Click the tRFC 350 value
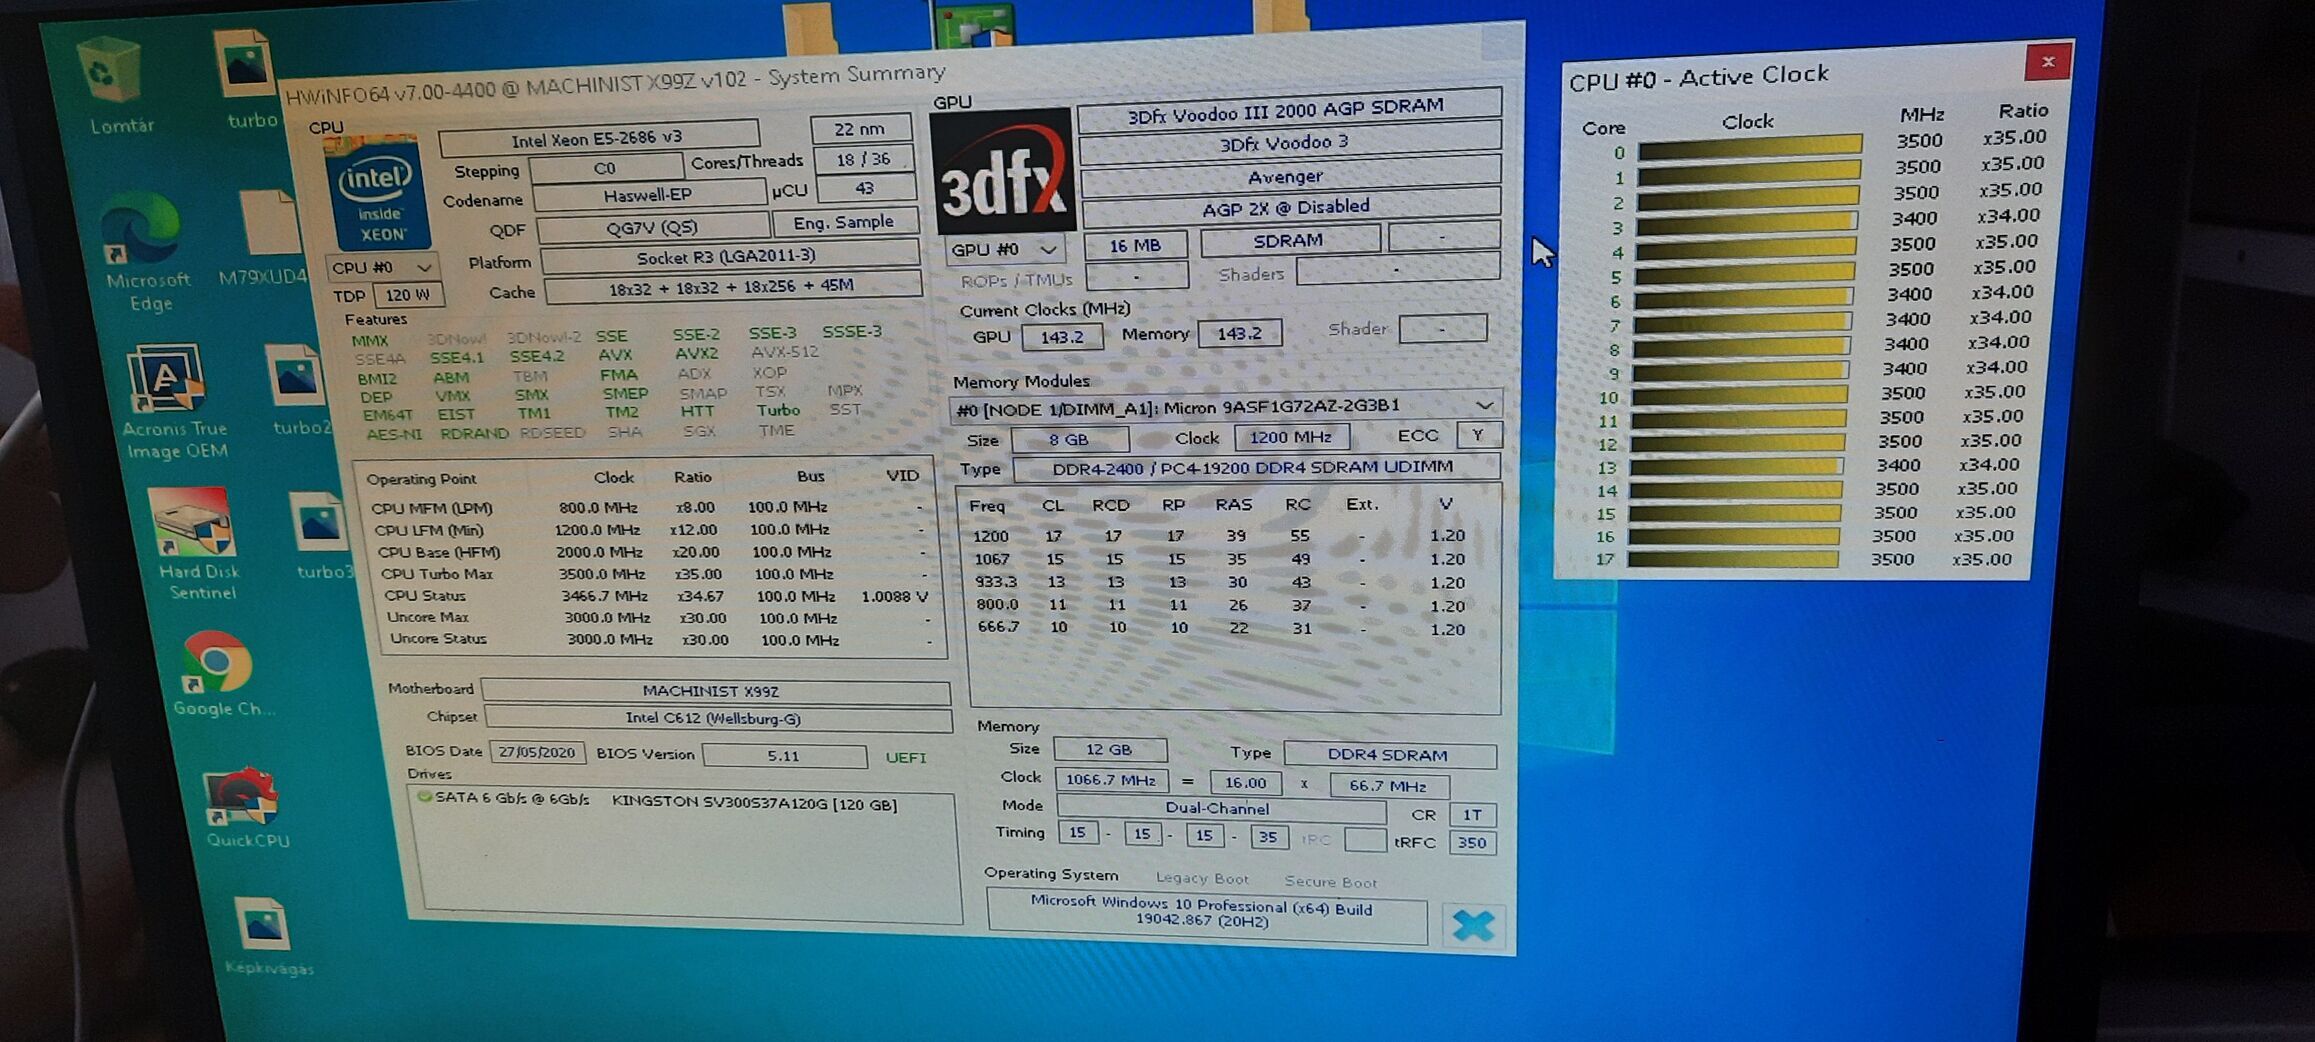 (1472, 843)
